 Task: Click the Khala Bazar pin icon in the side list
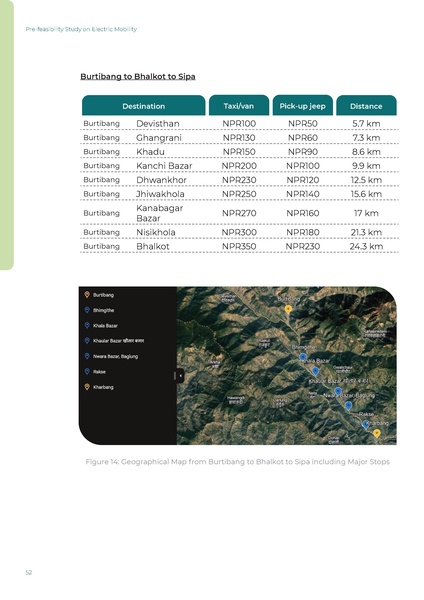(87, 325)
